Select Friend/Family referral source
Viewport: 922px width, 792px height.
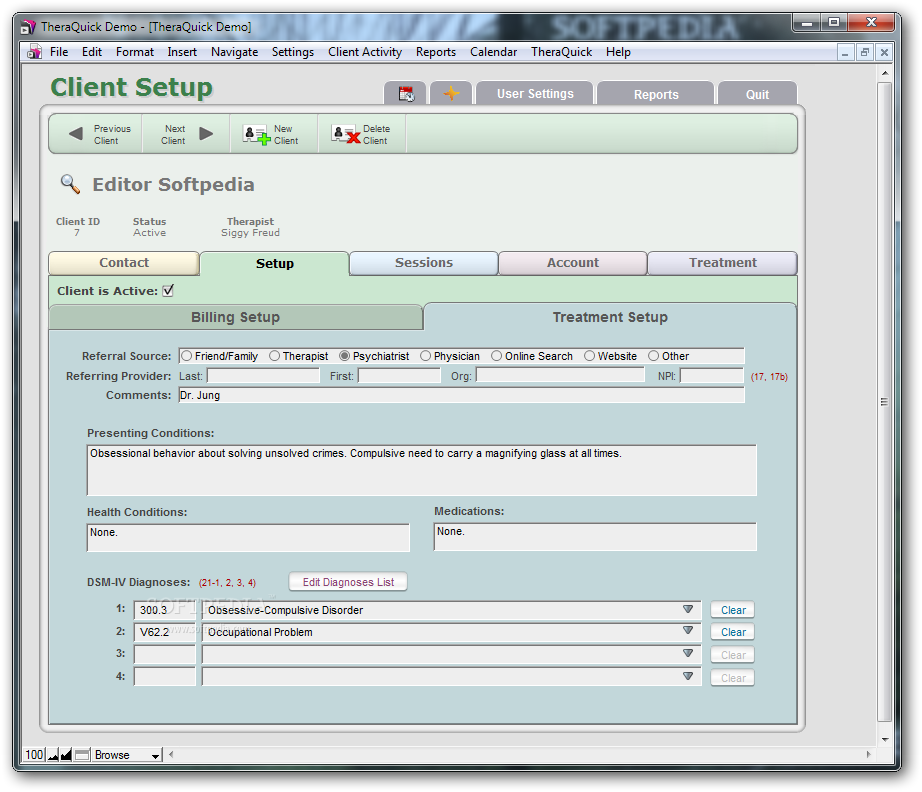point(187,356)
